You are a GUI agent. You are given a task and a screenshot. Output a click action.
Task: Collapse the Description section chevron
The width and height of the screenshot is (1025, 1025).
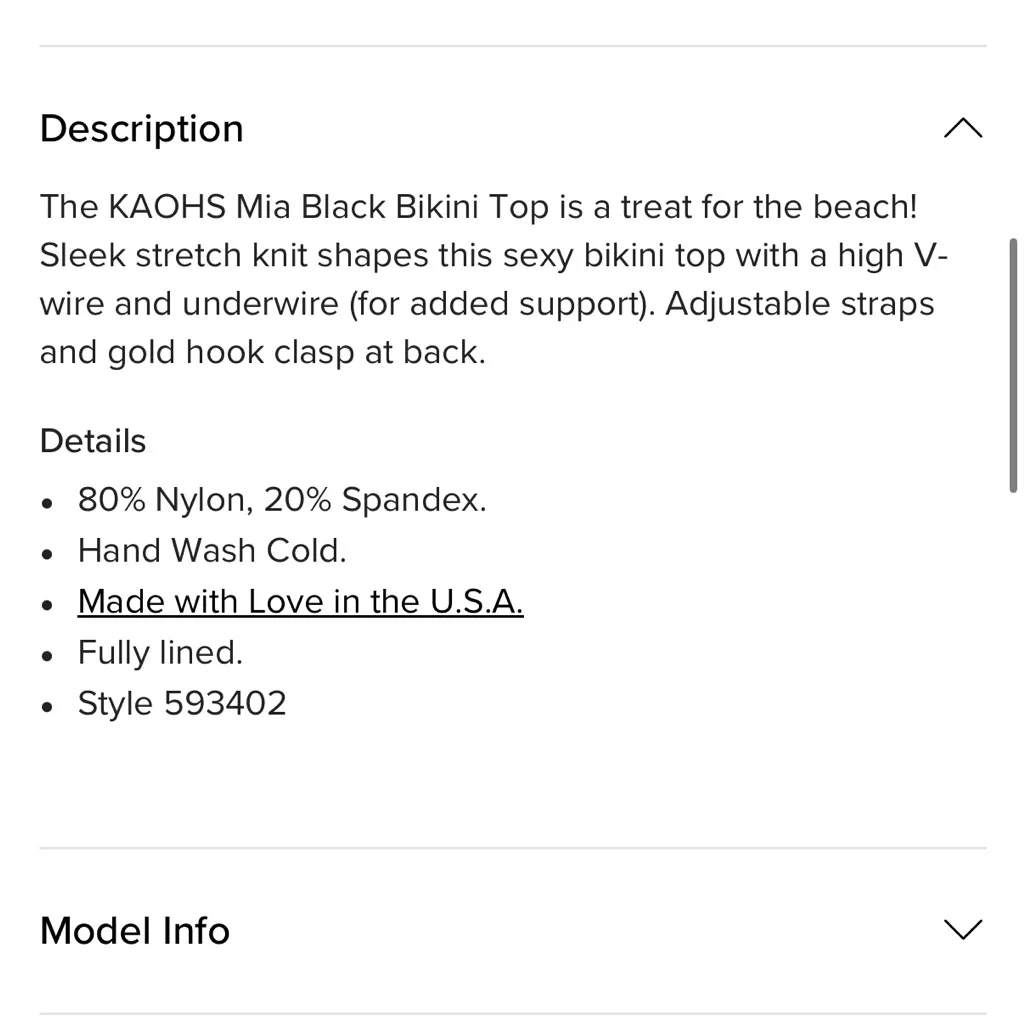coord(962,129)
